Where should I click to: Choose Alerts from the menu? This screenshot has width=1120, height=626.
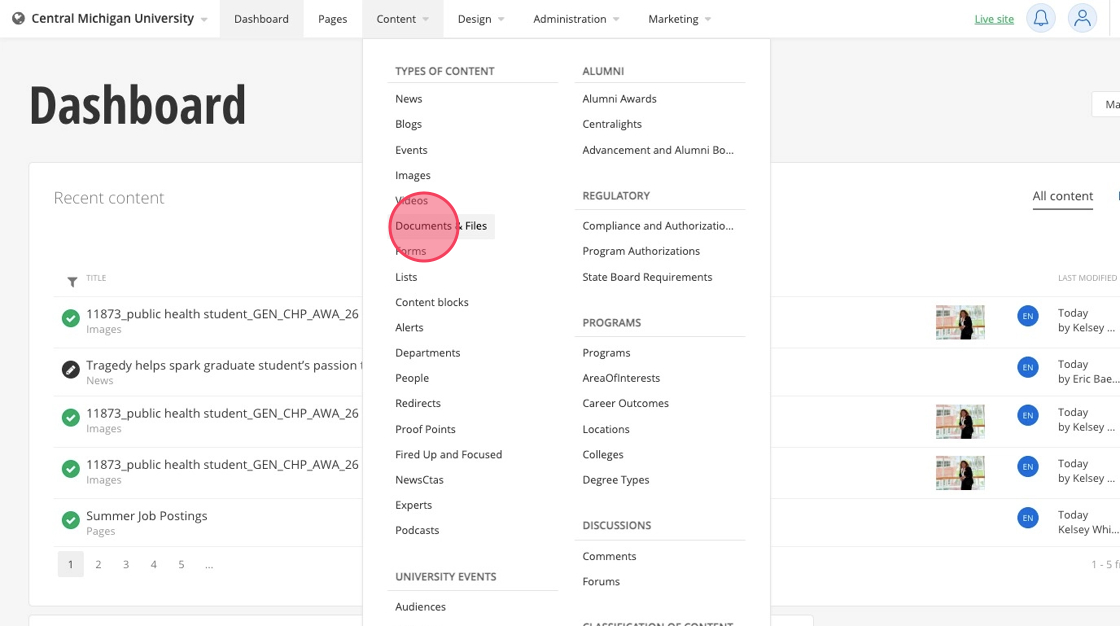(409, 327)
